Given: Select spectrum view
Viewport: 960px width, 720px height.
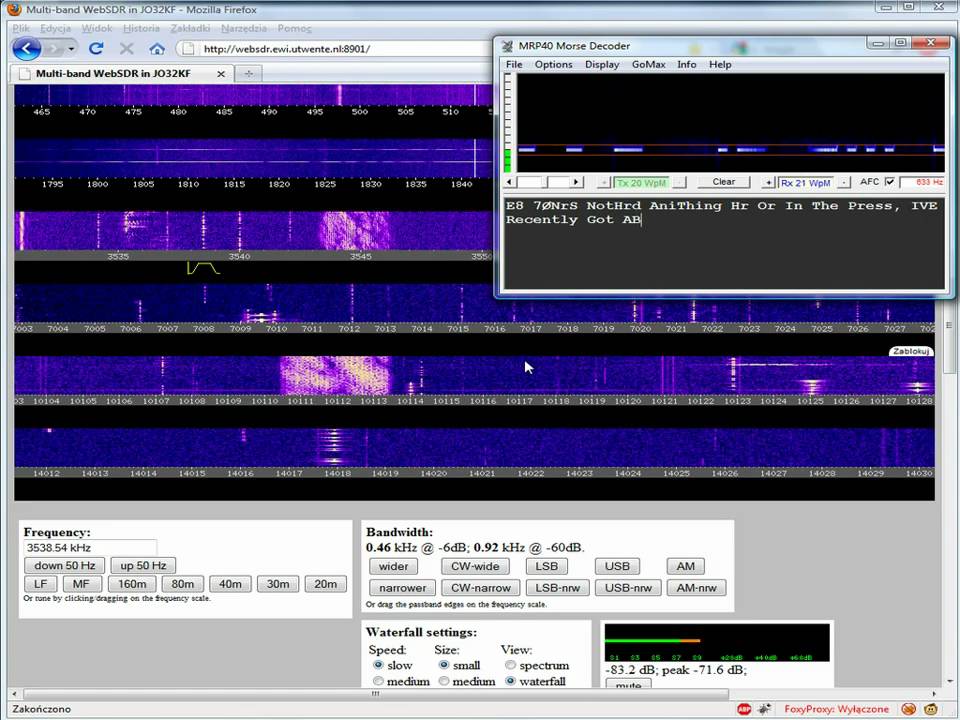Looking at the screenshot, I should tap(510, 665).
